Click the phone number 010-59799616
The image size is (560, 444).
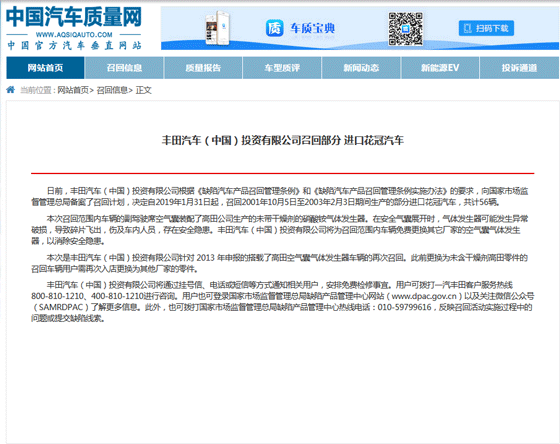tap(405, 307)
